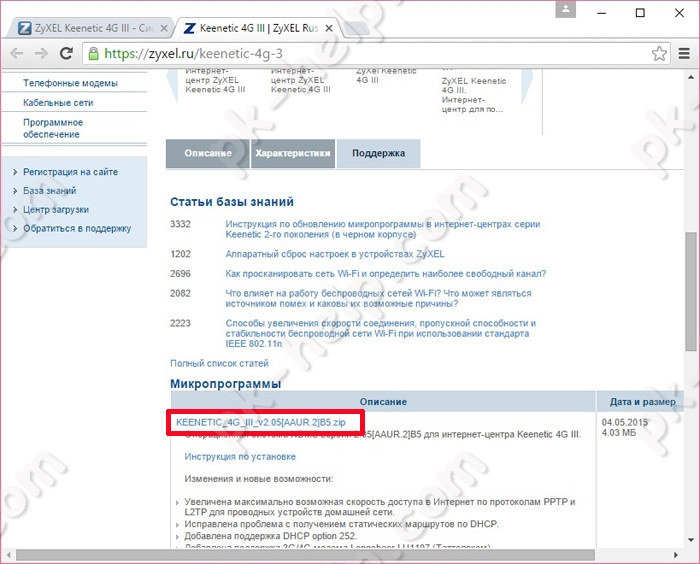Screen dimensions: 700x564
Task: Click the Дата и размер column header
Action: (x=640, y=401)
